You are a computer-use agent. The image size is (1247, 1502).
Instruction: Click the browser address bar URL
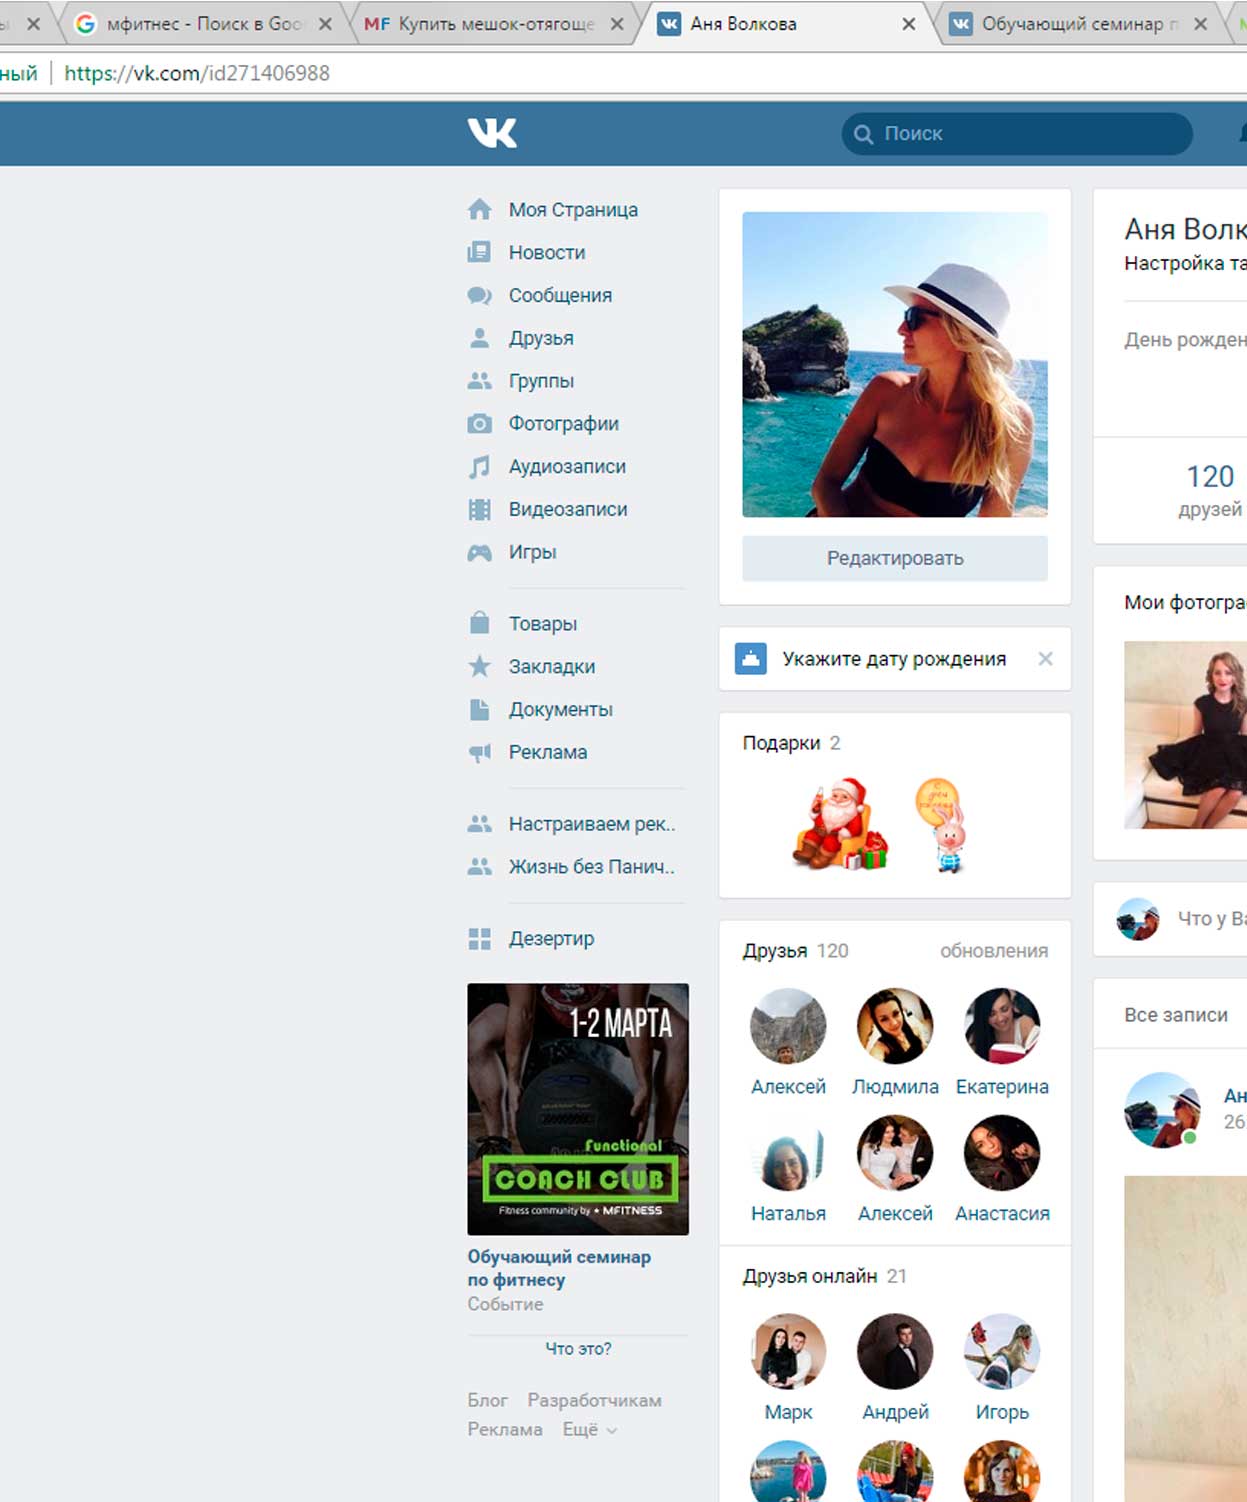pyautogui.click(x=197, y=73)
